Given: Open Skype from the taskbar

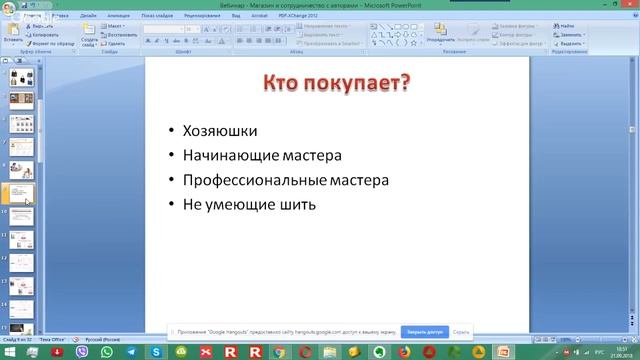Looking at the screenshot, I should (156, 351).
